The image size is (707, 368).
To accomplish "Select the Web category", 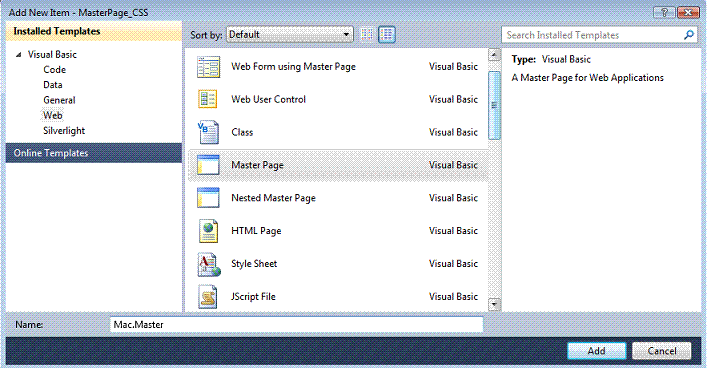I will (x=53, y=115).
